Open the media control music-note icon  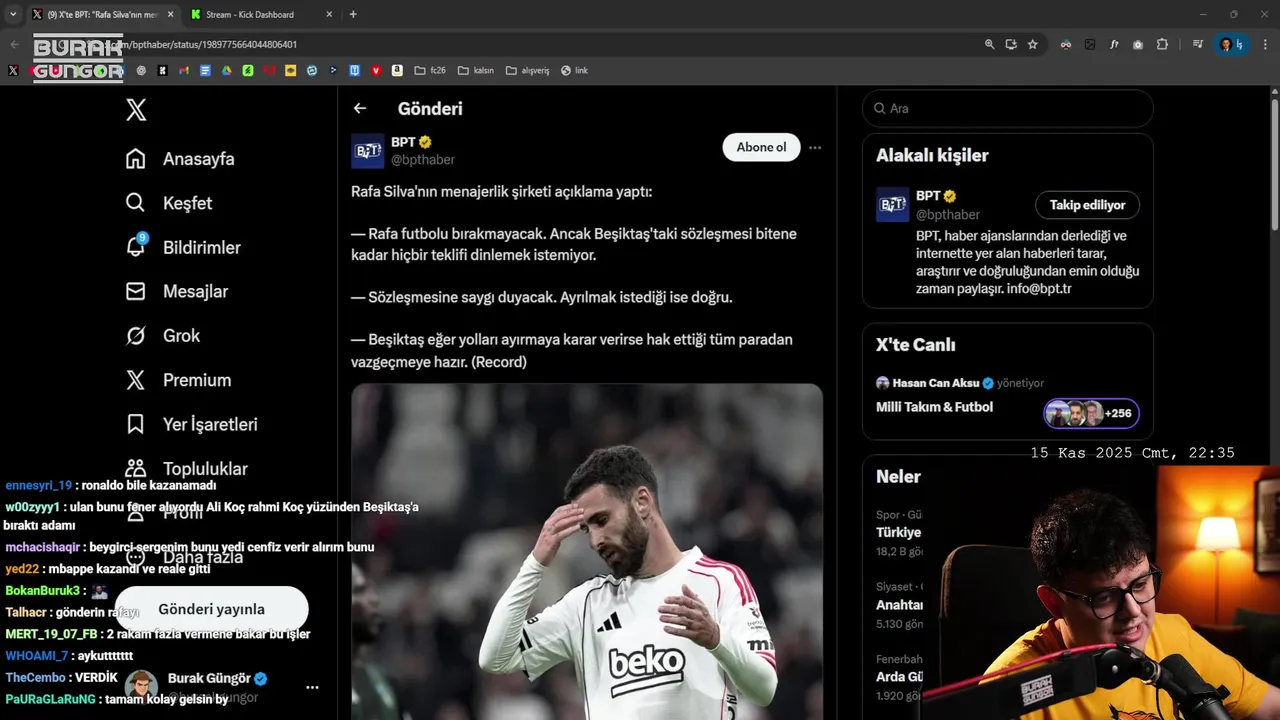(x=1198, y=44)
